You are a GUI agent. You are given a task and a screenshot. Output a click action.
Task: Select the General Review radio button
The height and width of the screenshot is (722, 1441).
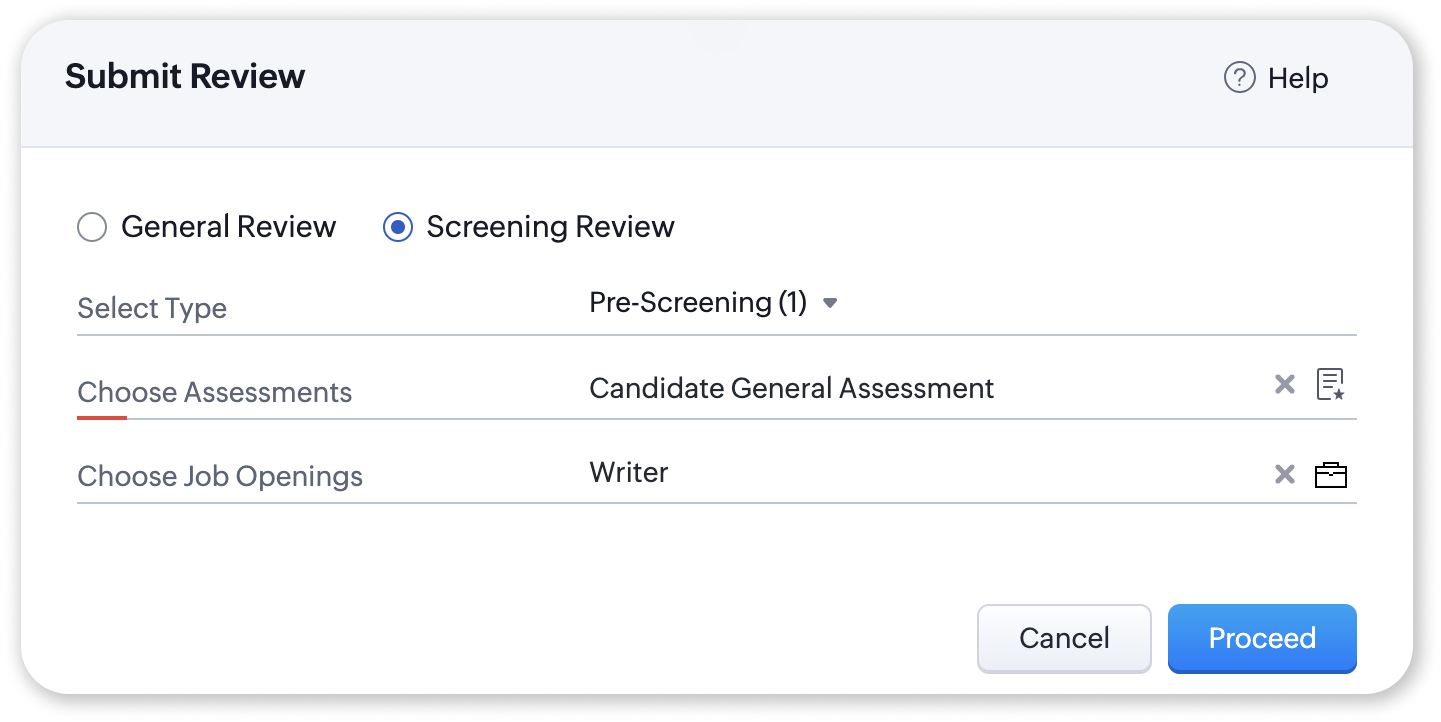tap(92, 228)
